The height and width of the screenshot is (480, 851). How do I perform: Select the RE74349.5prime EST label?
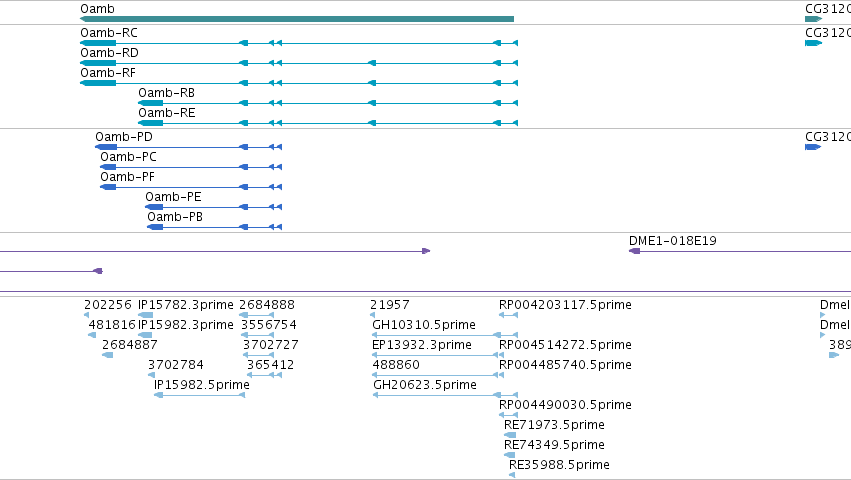pos(554,445)
